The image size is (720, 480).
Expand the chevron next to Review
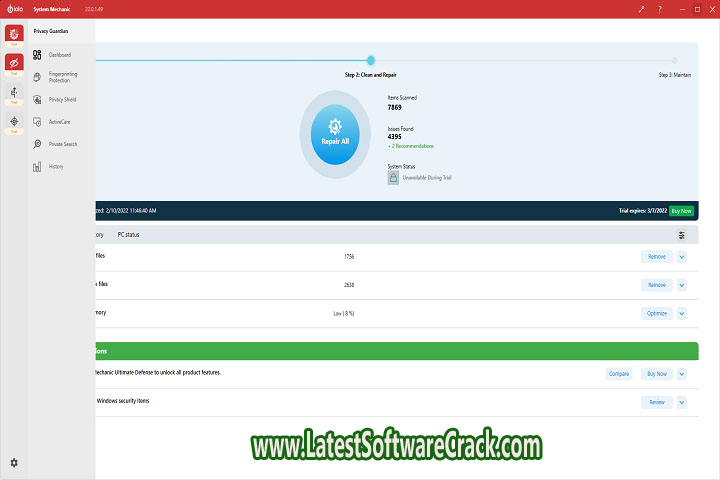click(682, 402)
